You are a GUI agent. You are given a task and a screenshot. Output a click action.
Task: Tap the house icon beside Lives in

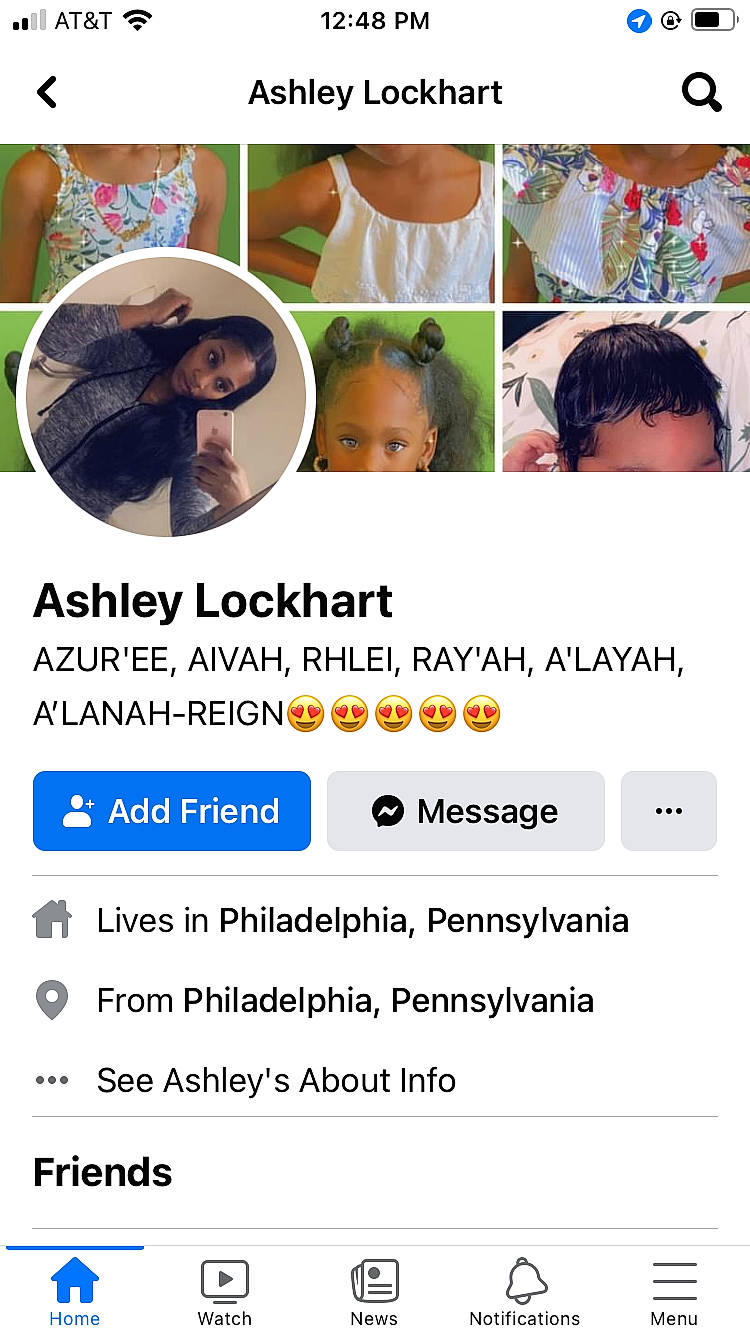[x=52, y=920]
